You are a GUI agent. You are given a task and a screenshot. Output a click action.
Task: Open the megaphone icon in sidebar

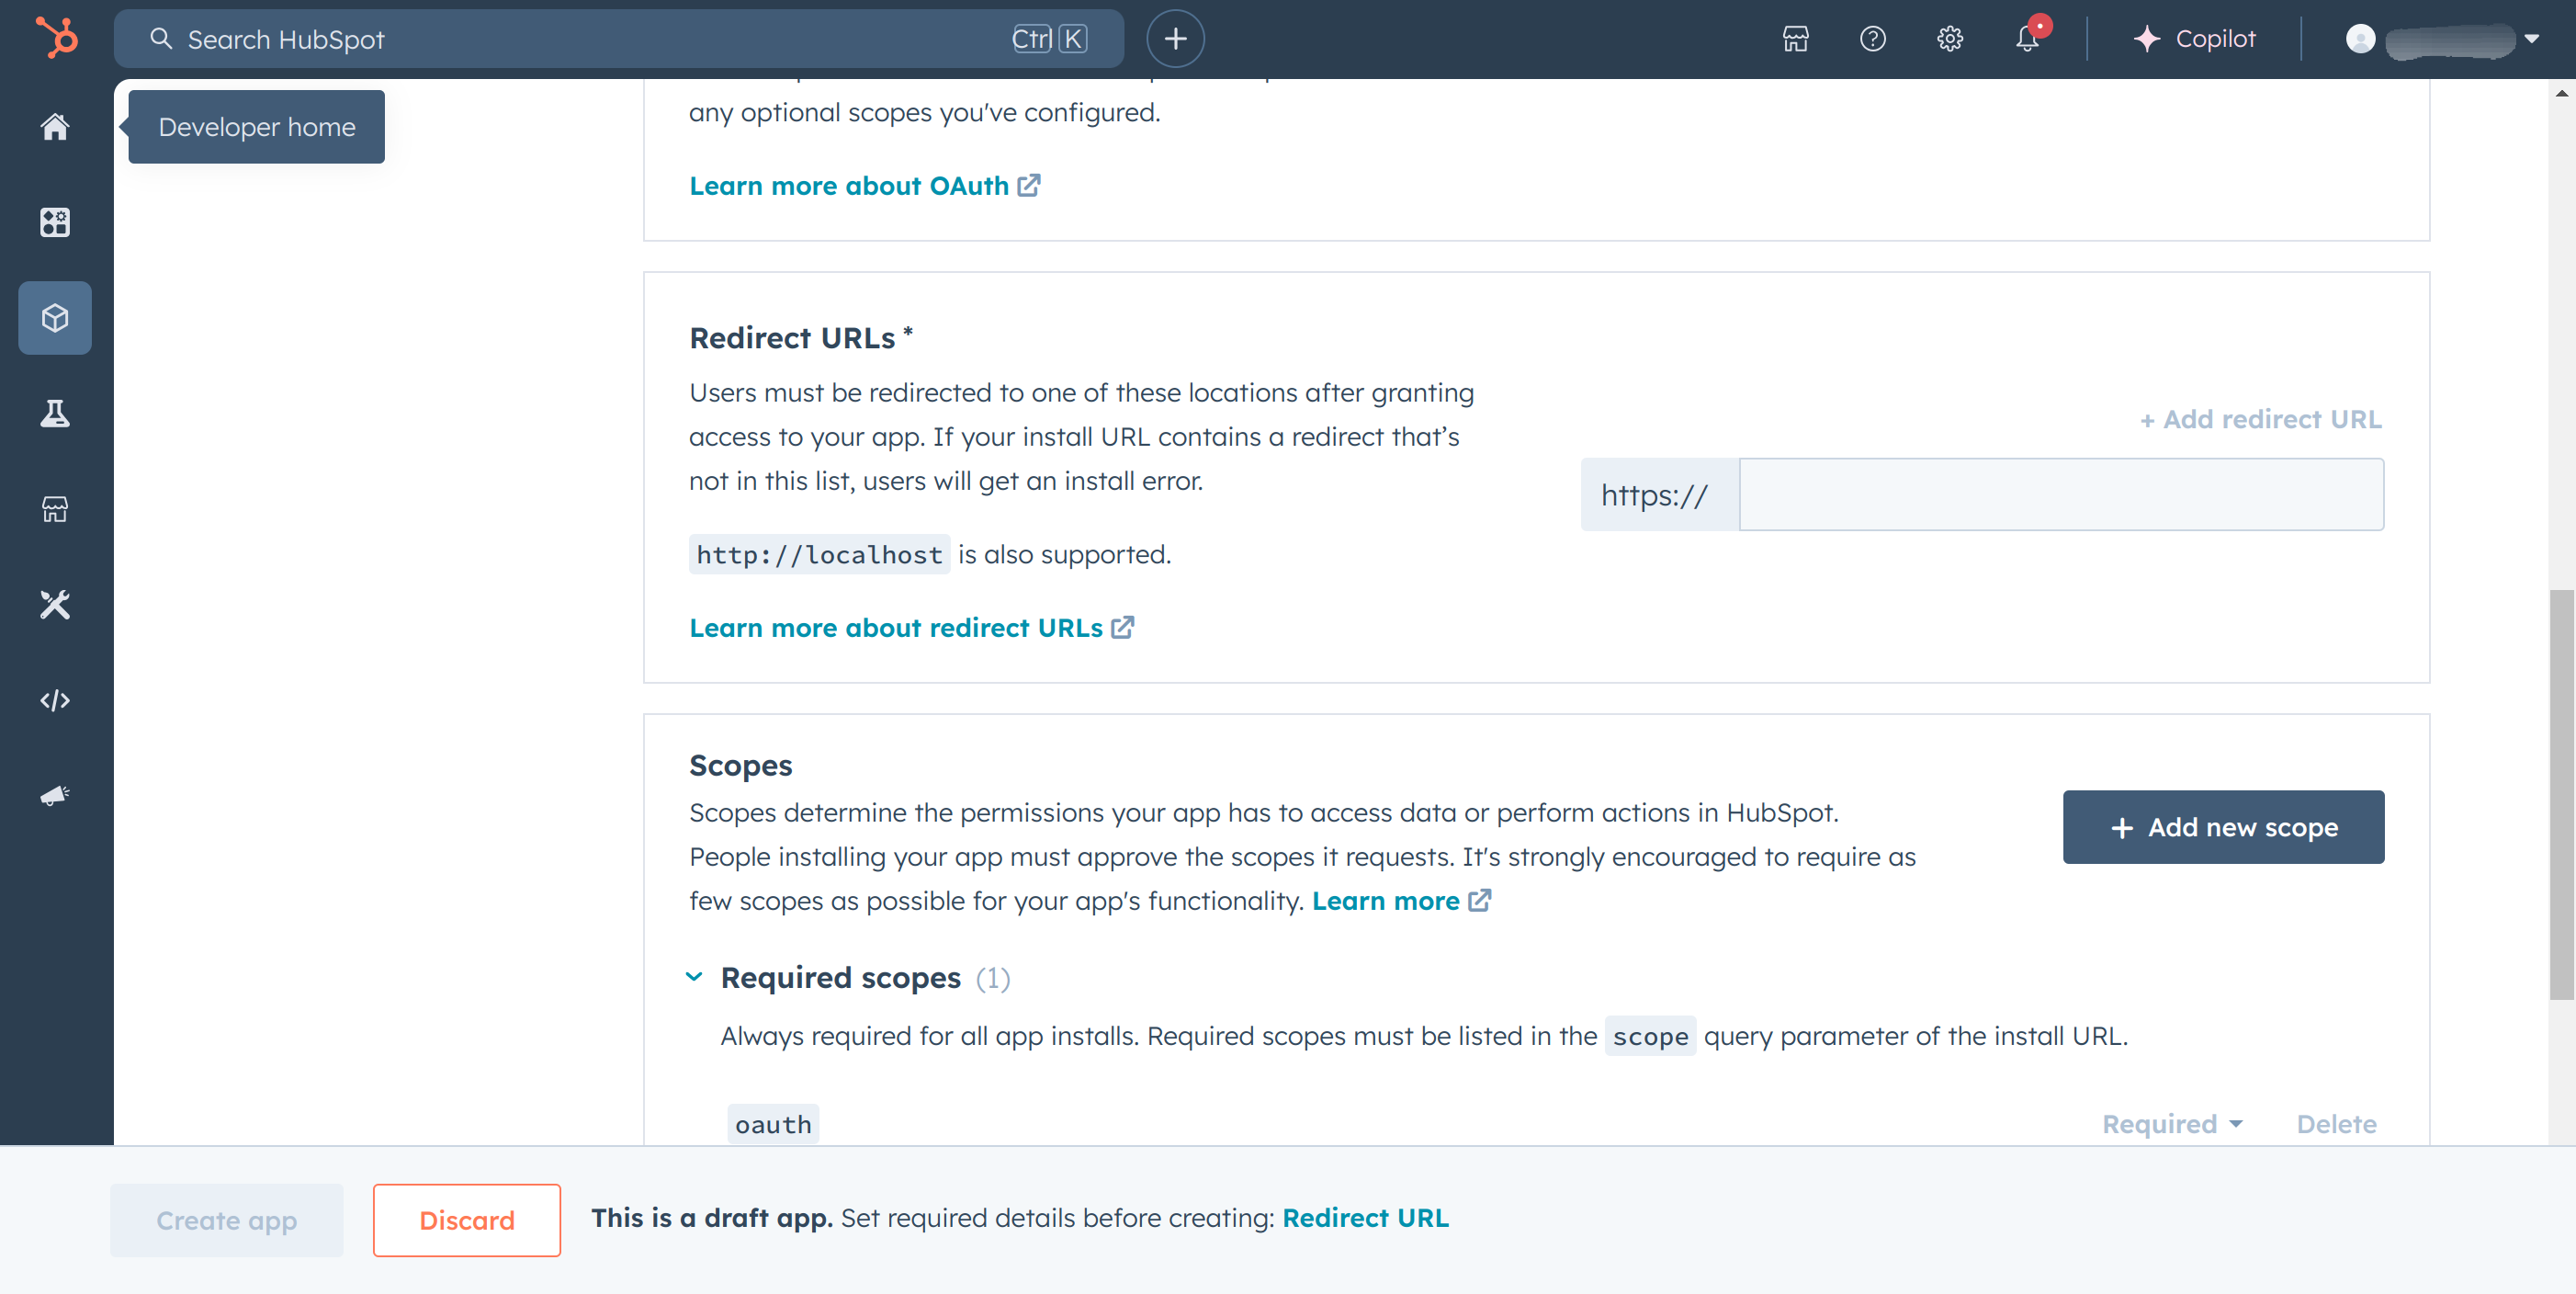[55, 795]
